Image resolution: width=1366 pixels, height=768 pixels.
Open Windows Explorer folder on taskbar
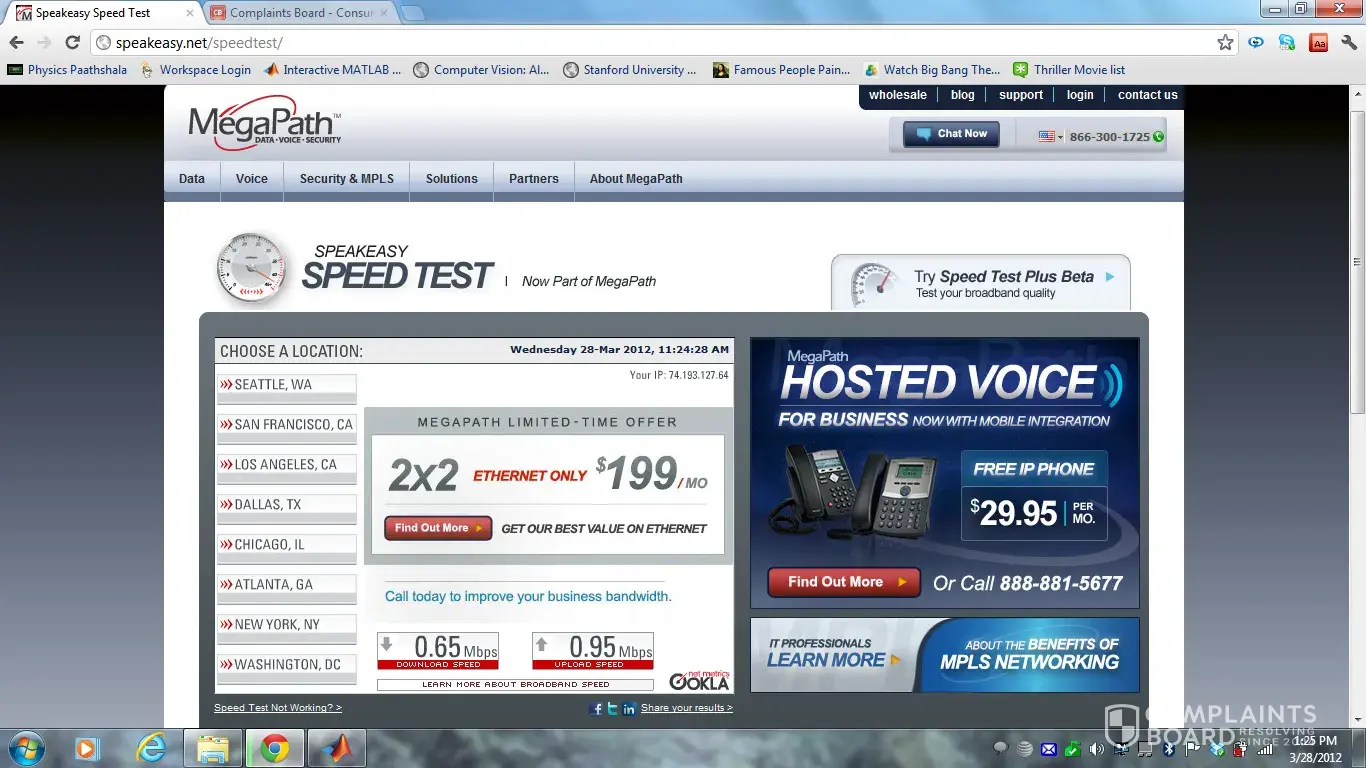(x=213, y=748)
